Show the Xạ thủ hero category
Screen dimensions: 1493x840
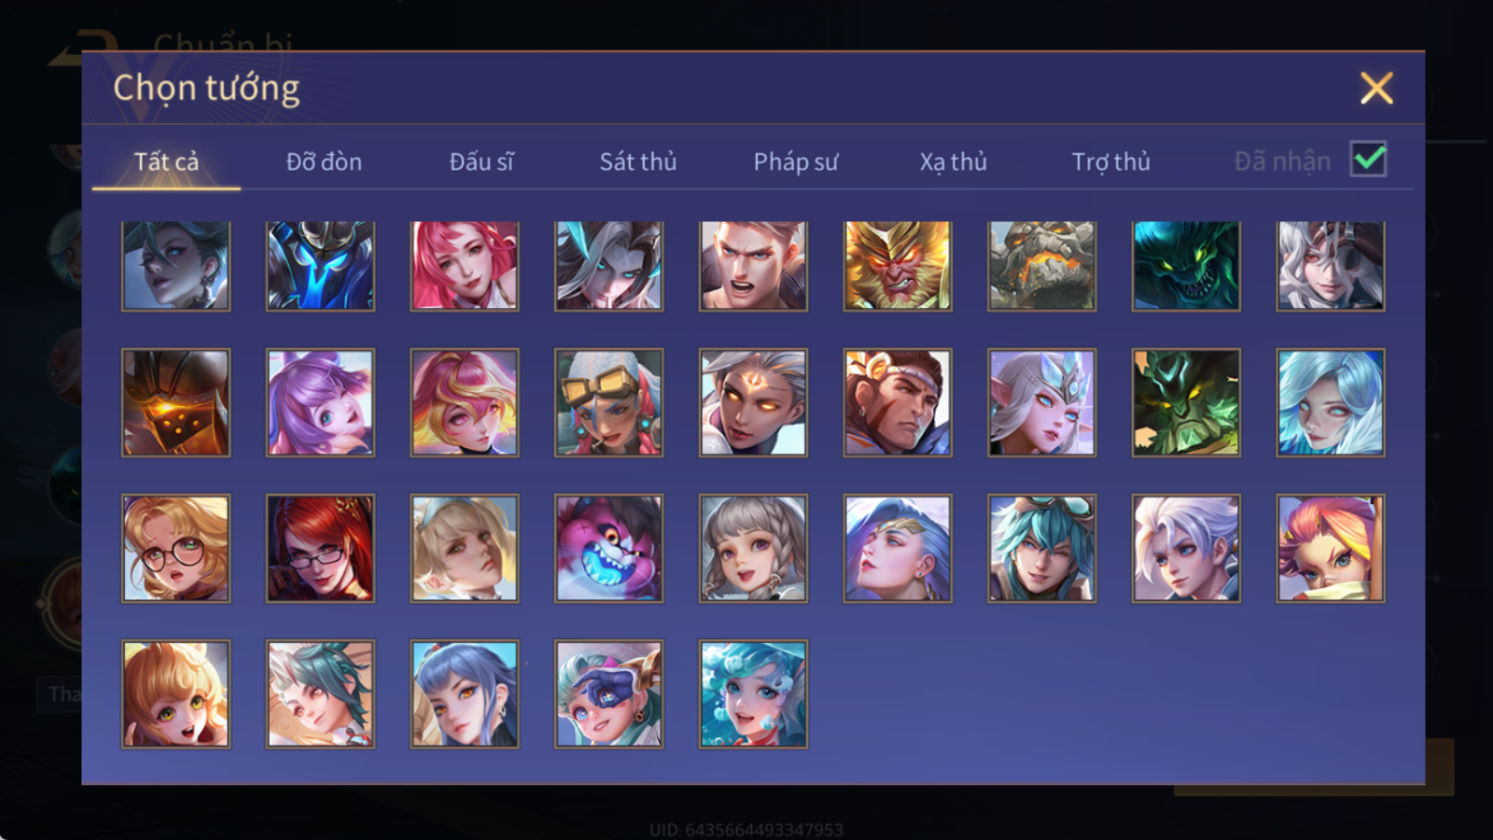click(953, 161)
